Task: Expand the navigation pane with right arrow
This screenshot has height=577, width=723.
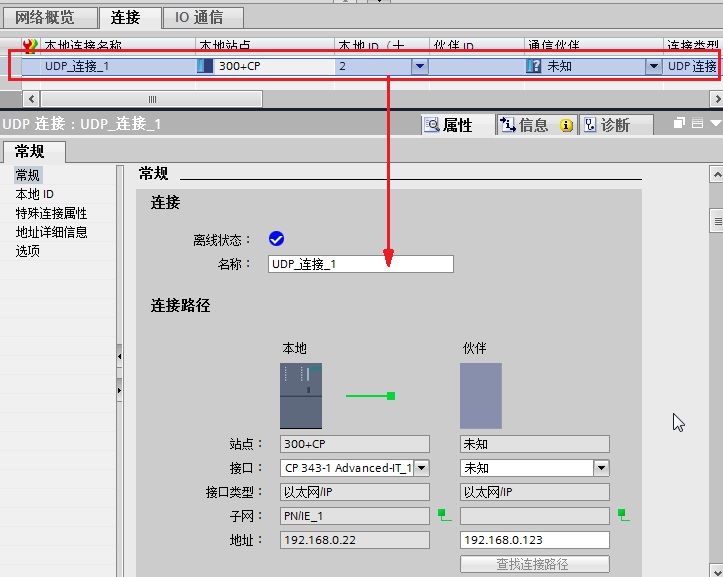Action: (119, 390)
